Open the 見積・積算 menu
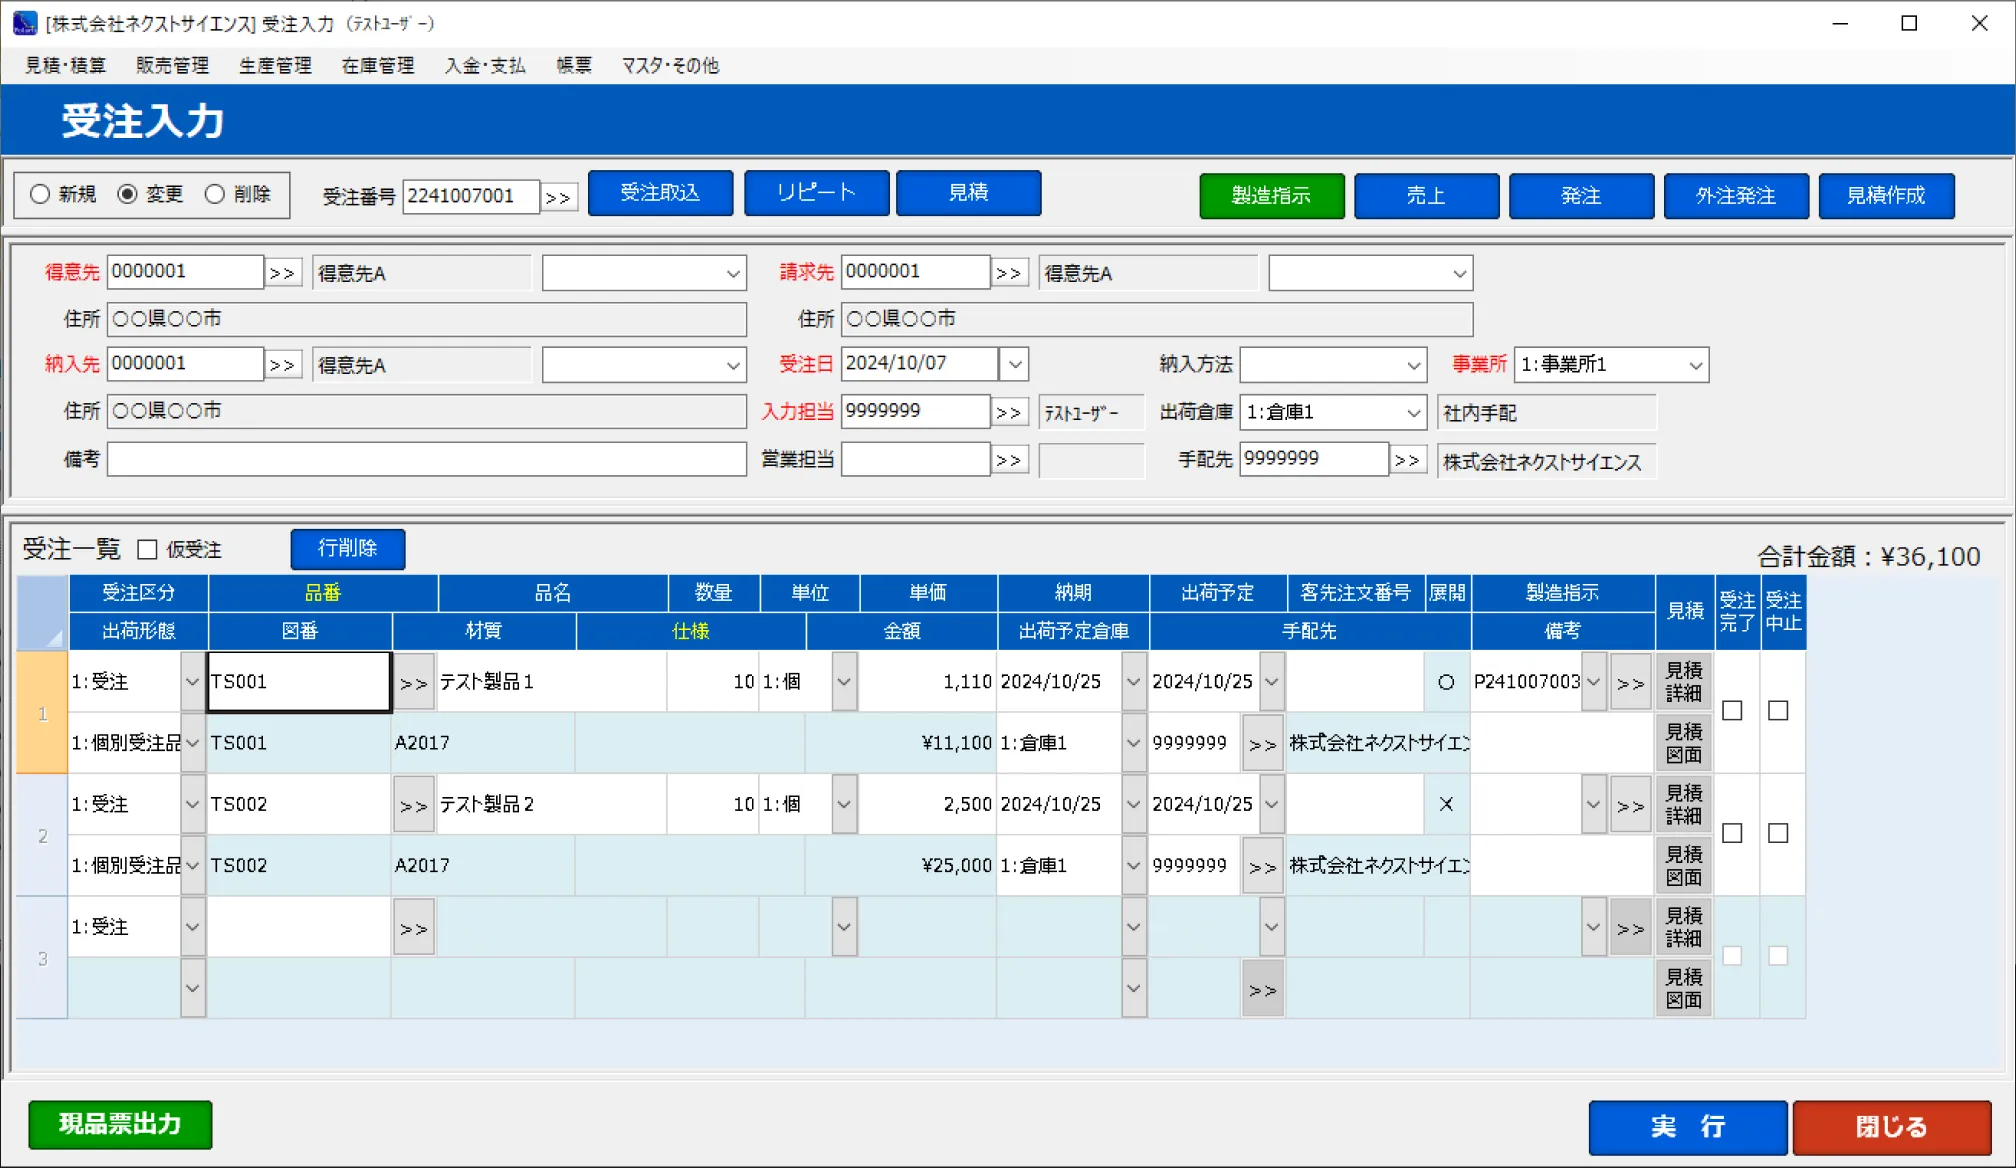Image resolution: width=2016 pixels, height=1168 pixels. tap(65, 65)
